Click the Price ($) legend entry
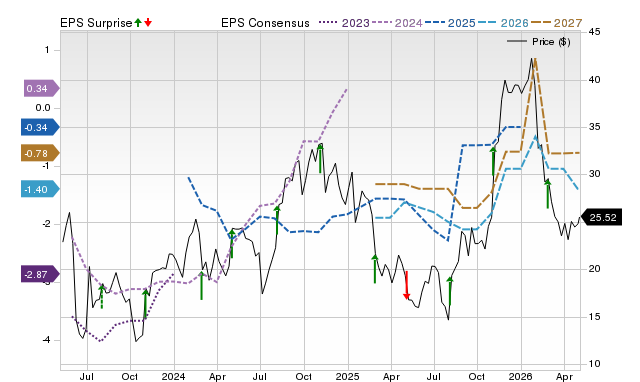Image resolution: width=640 pixels, height=382 pixels. pos(539,42)
